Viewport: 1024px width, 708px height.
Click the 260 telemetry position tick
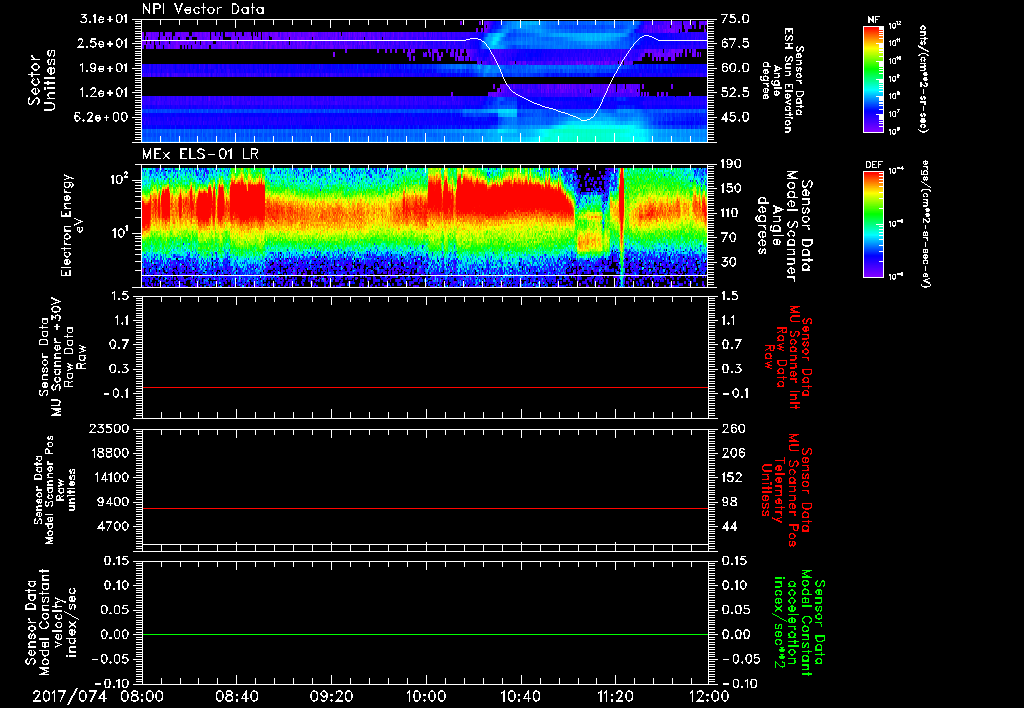732,429
